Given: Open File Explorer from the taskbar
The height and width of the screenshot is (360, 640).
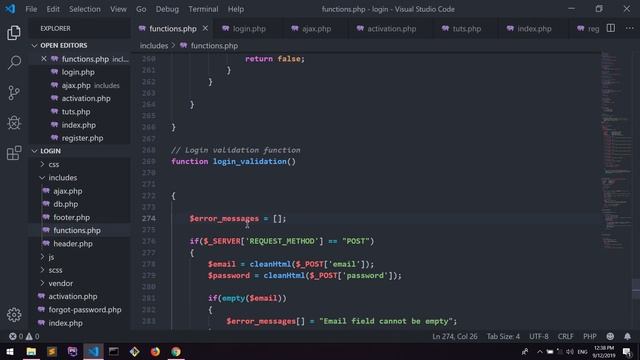Looking at the screenshot, I should pyautogui.click(x=31, y=351).
